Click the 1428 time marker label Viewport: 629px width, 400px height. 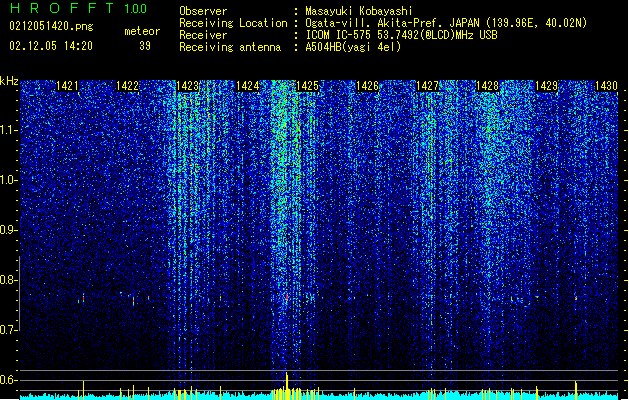click(487, 86)
